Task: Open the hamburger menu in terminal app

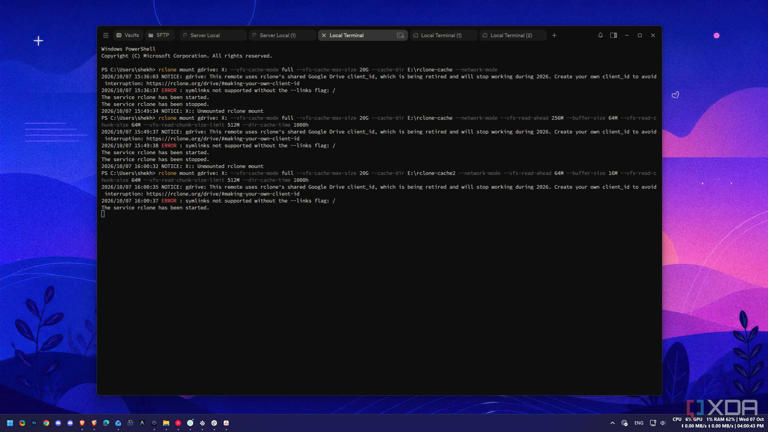Action: (106, 35)
